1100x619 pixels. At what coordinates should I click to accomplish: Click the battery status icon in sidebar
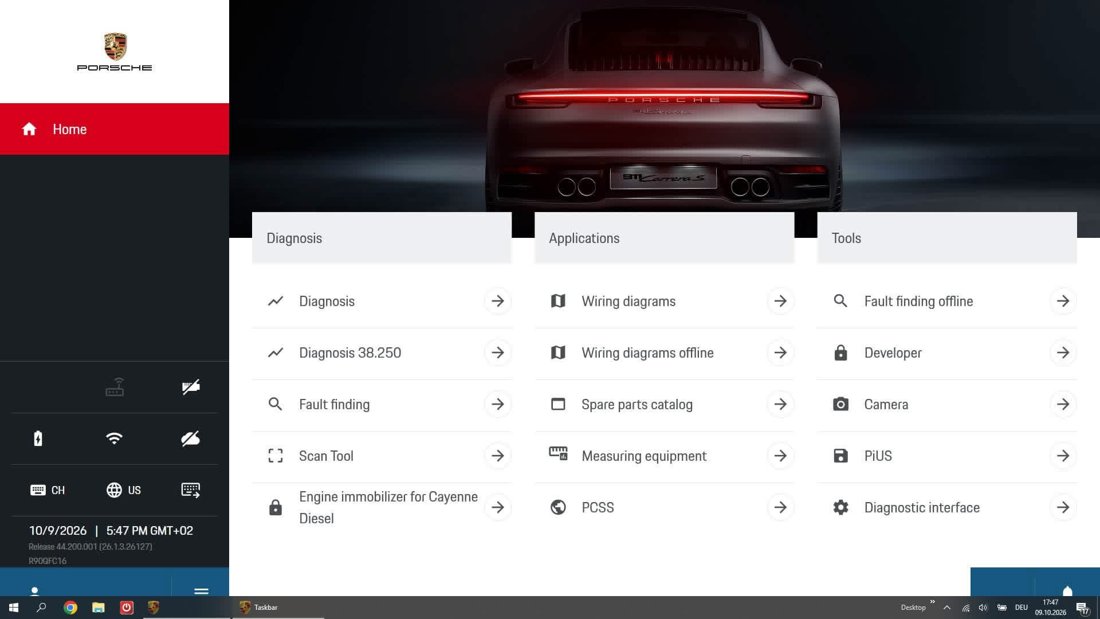38,439
